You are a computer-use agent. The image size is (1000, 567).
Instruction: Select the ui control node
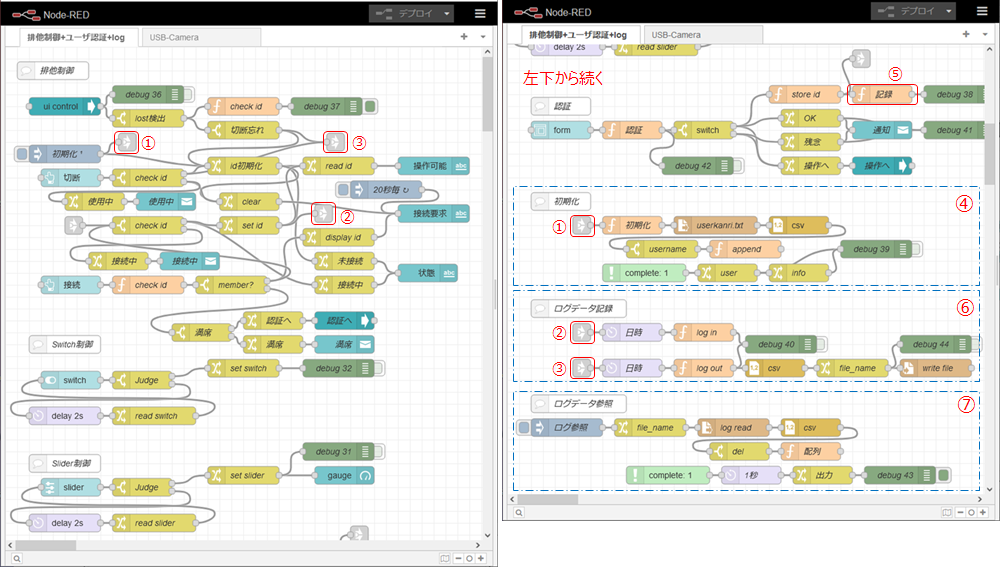coord(58,106)
